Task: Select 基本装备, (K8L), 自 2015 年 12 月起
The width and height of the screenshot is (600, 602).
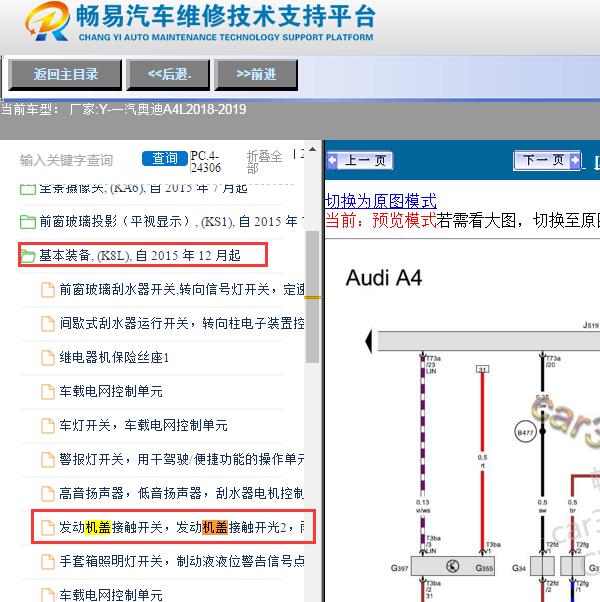Action: click(x=140, y=255)
